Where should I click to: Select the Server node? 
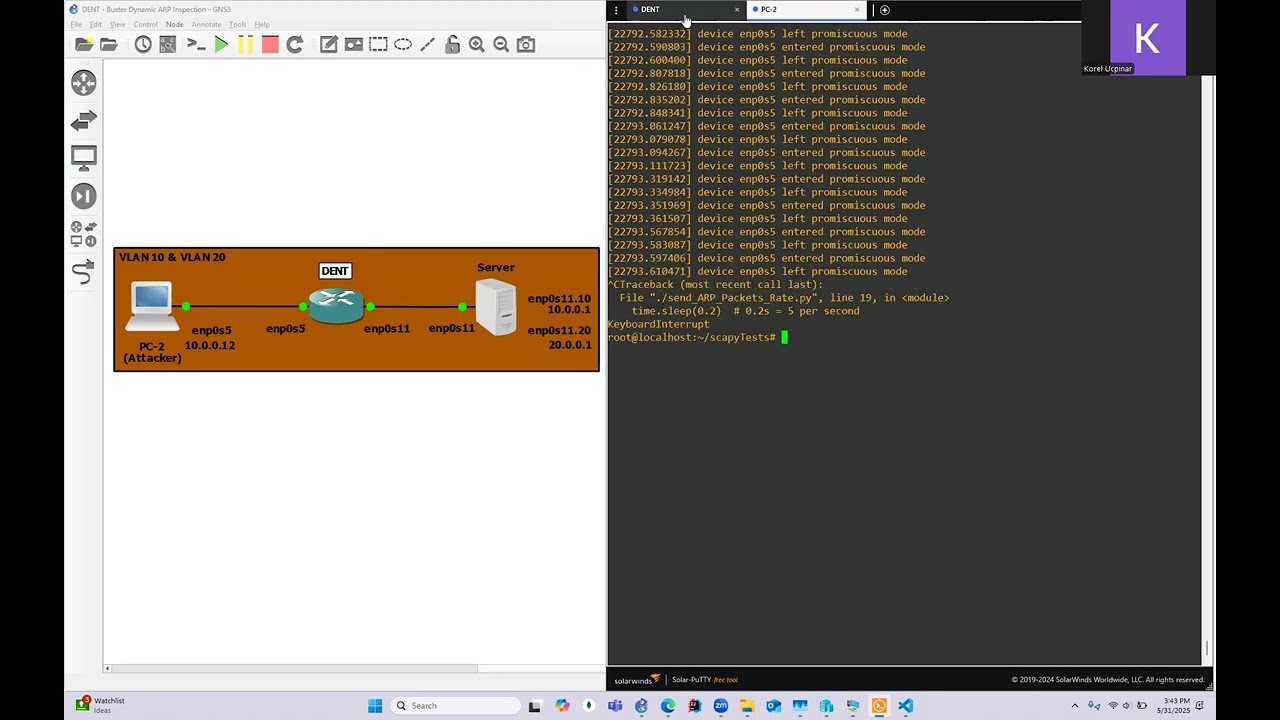coord(496,307)
